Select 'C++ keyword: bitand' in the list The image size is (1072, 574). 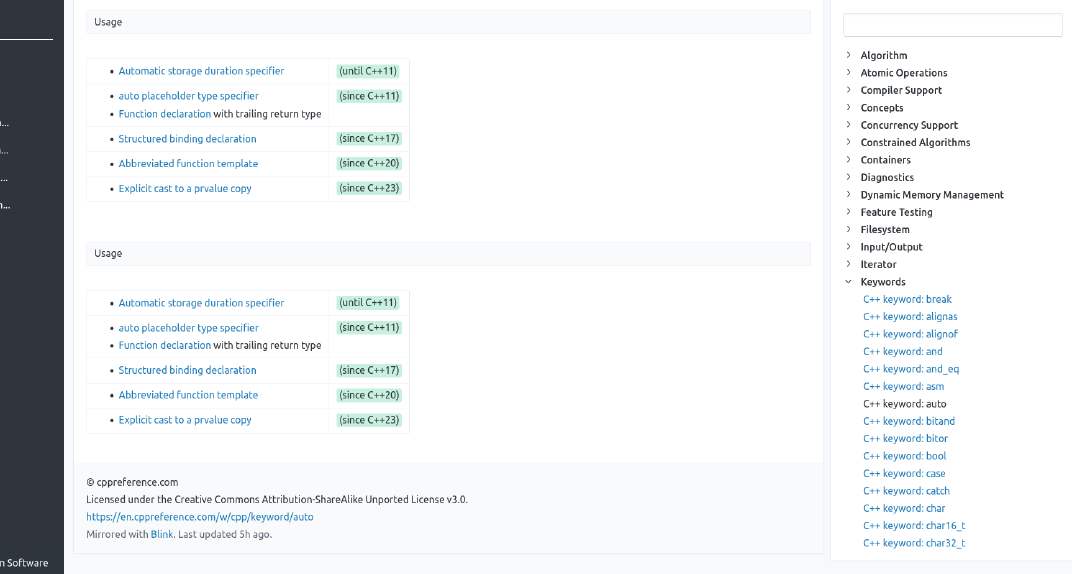[909, 421]
